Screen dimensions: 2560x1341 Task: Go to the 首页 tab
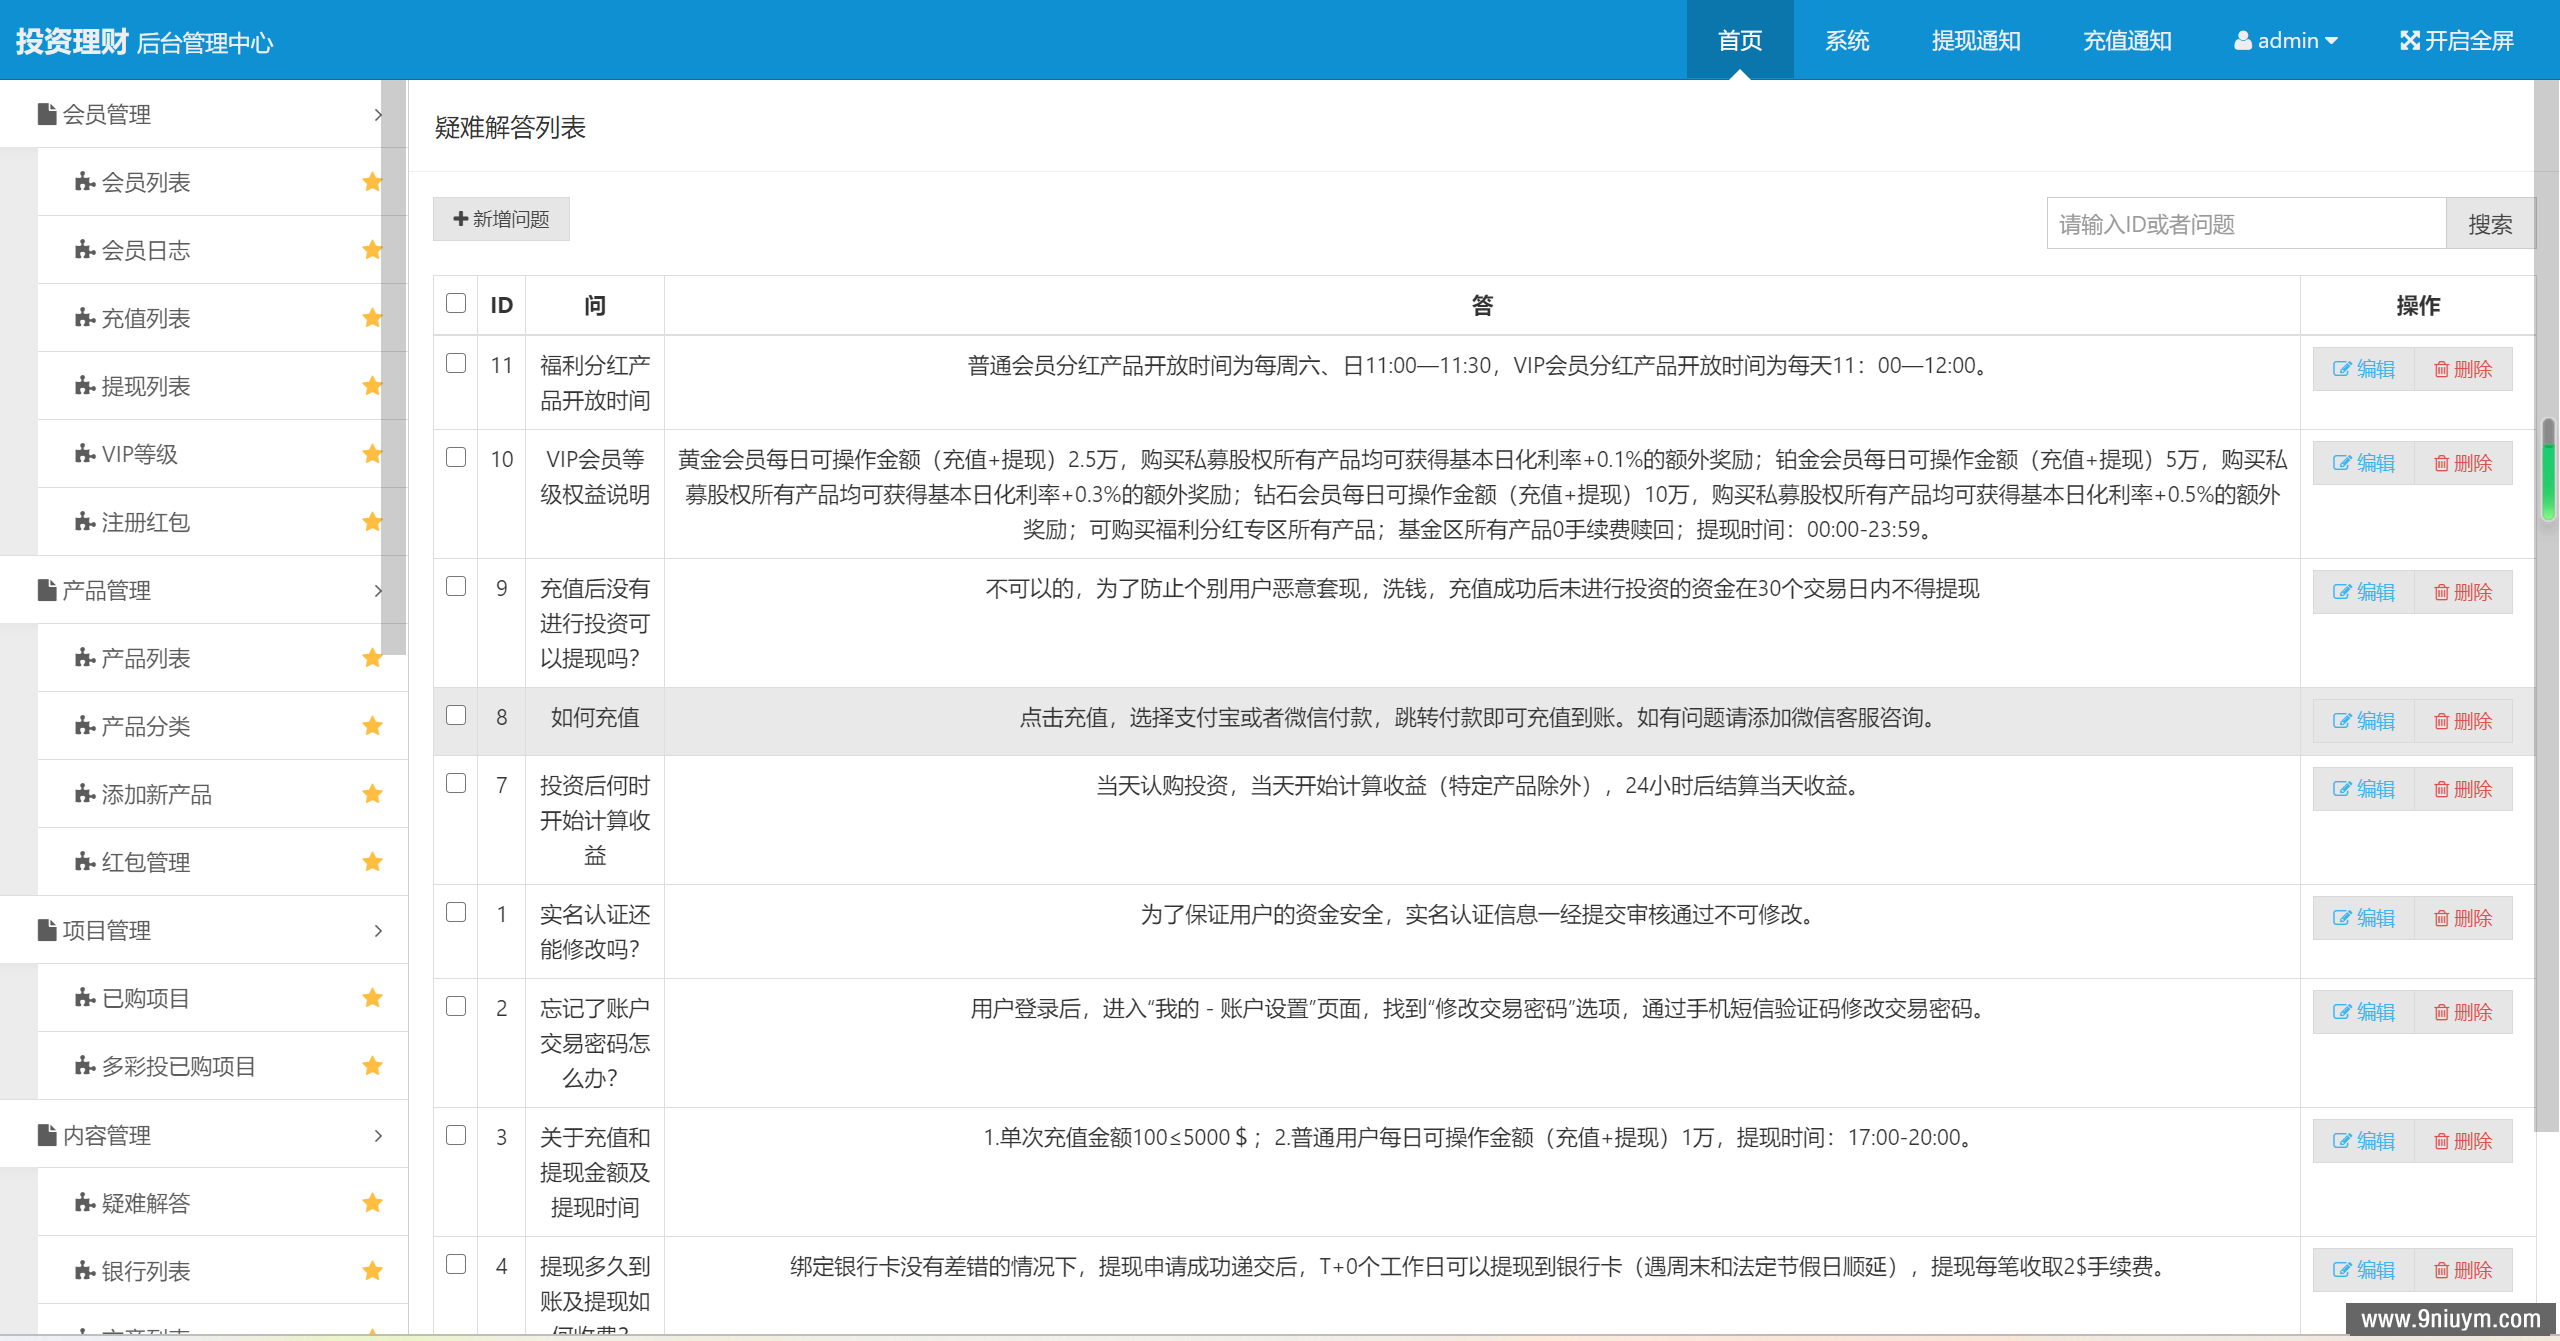(x=1740, y=40)
